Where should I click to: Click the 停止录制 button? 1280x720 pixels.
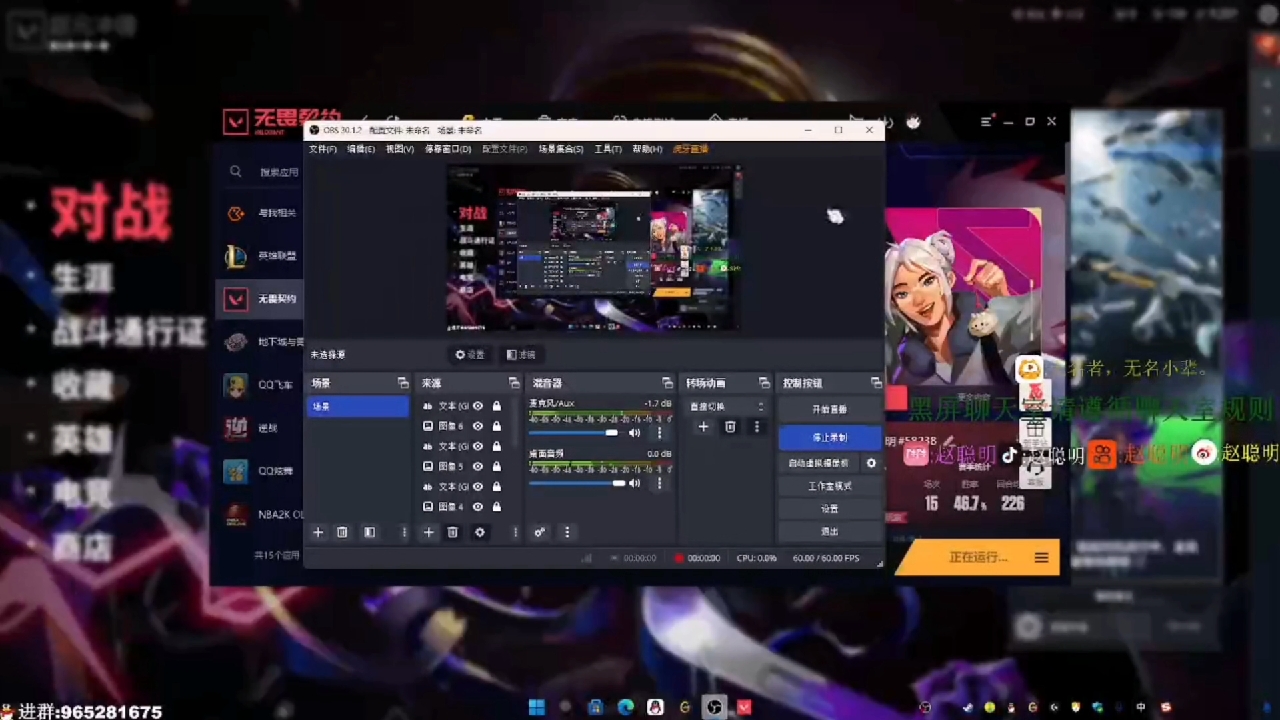click(829, 438)
